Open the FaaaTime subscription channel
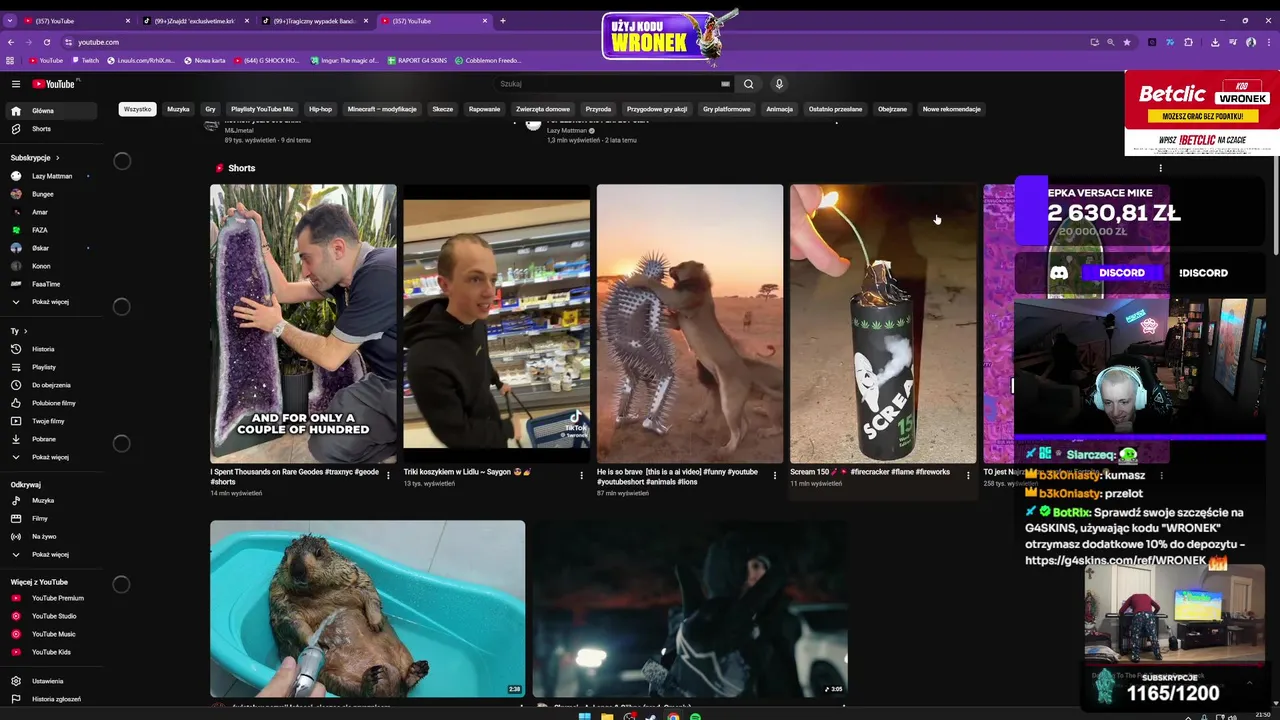This screenshot has height=720, width=1280. [50, 284]
